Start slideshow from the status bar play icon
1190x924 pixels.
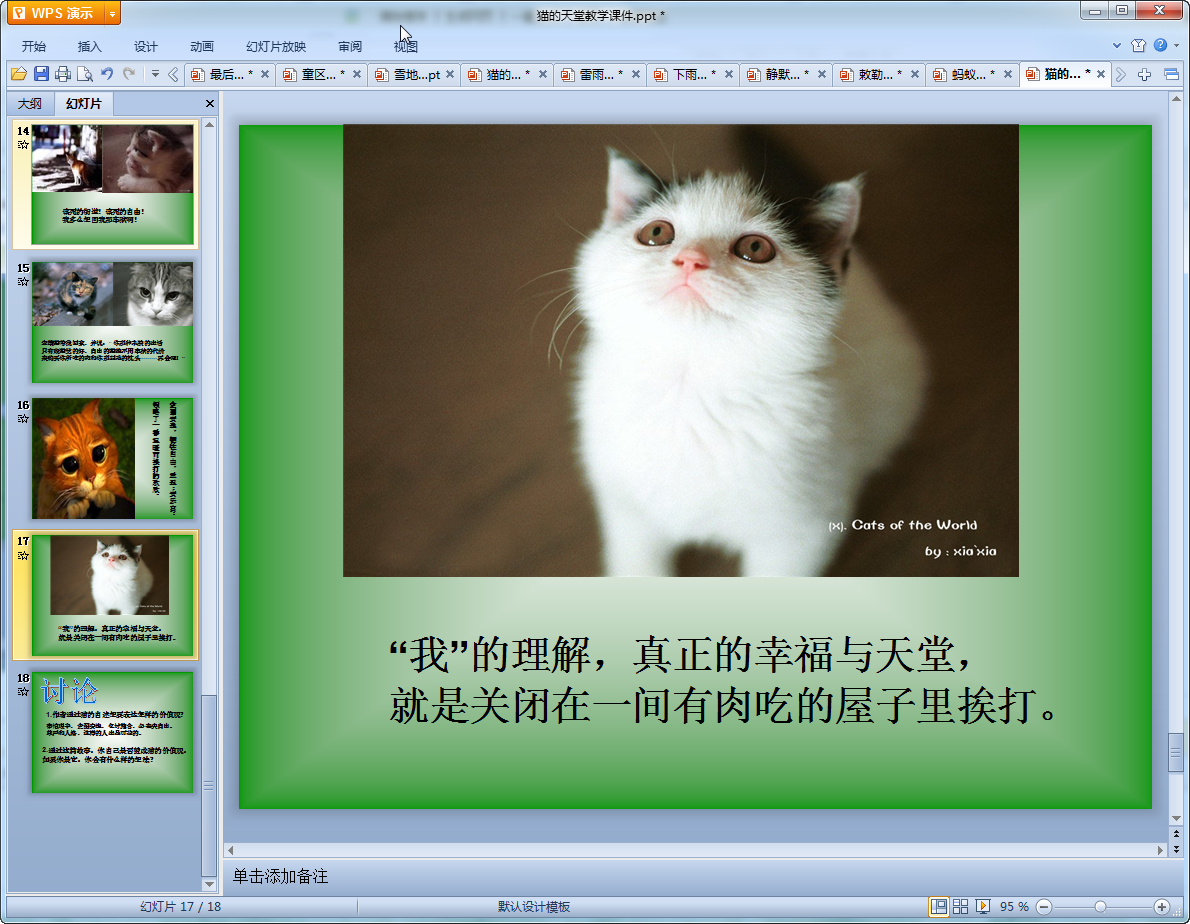click(x=983, y=907)
